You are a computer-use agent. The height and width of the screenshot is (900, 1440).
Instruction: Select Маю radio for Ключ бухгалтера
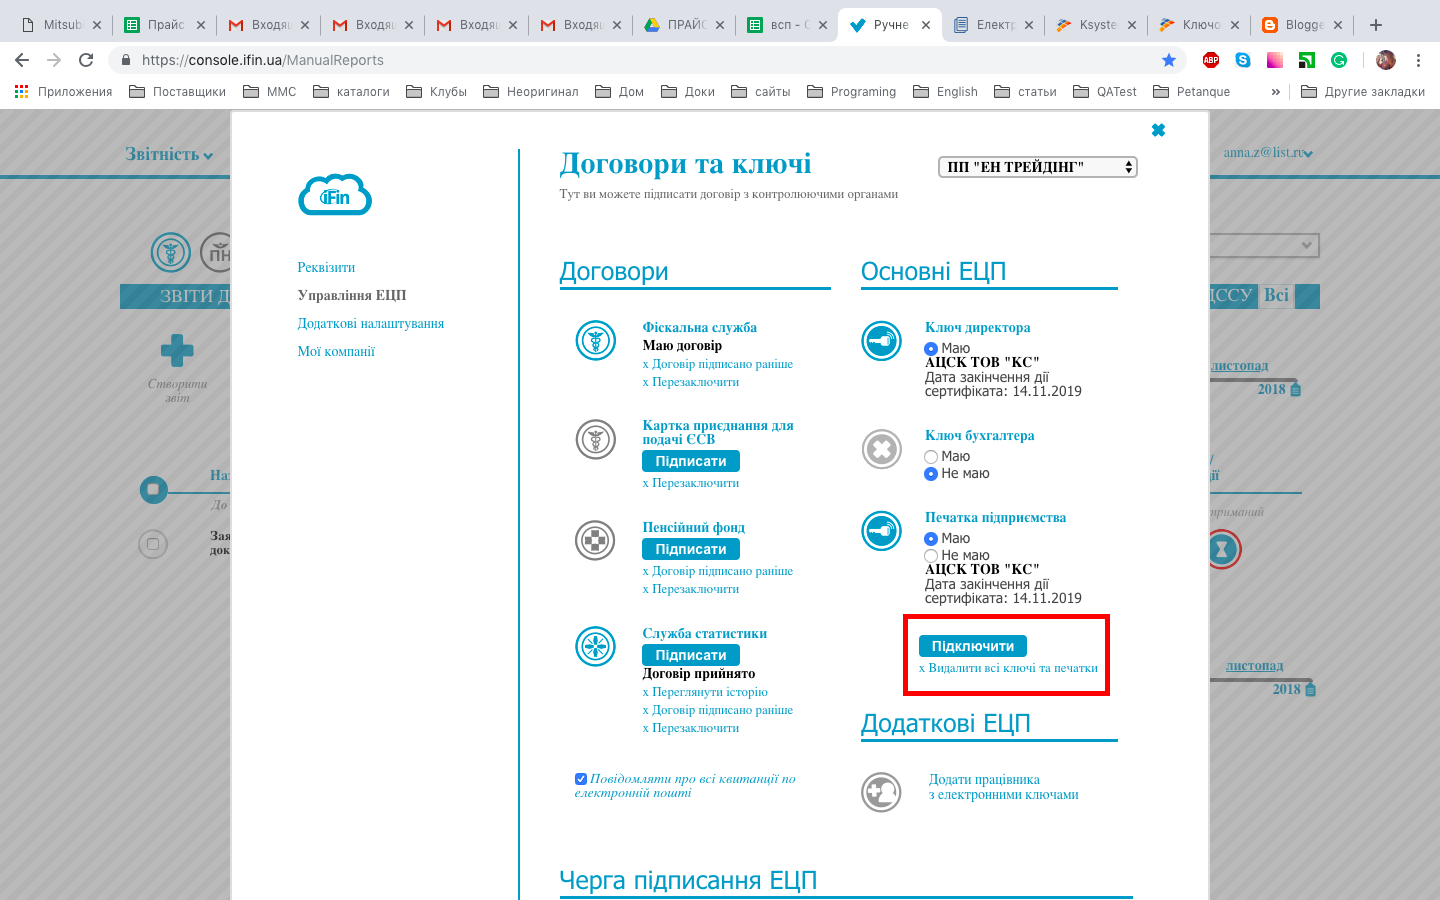(930, 456)
